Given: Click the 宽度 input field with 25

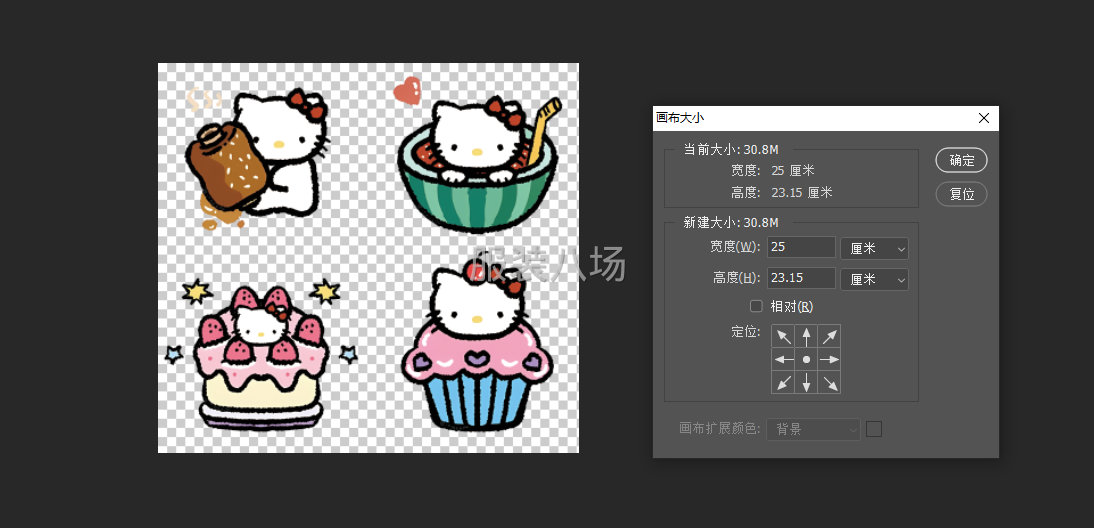Looking at the screenshot, I should (801, 247).
